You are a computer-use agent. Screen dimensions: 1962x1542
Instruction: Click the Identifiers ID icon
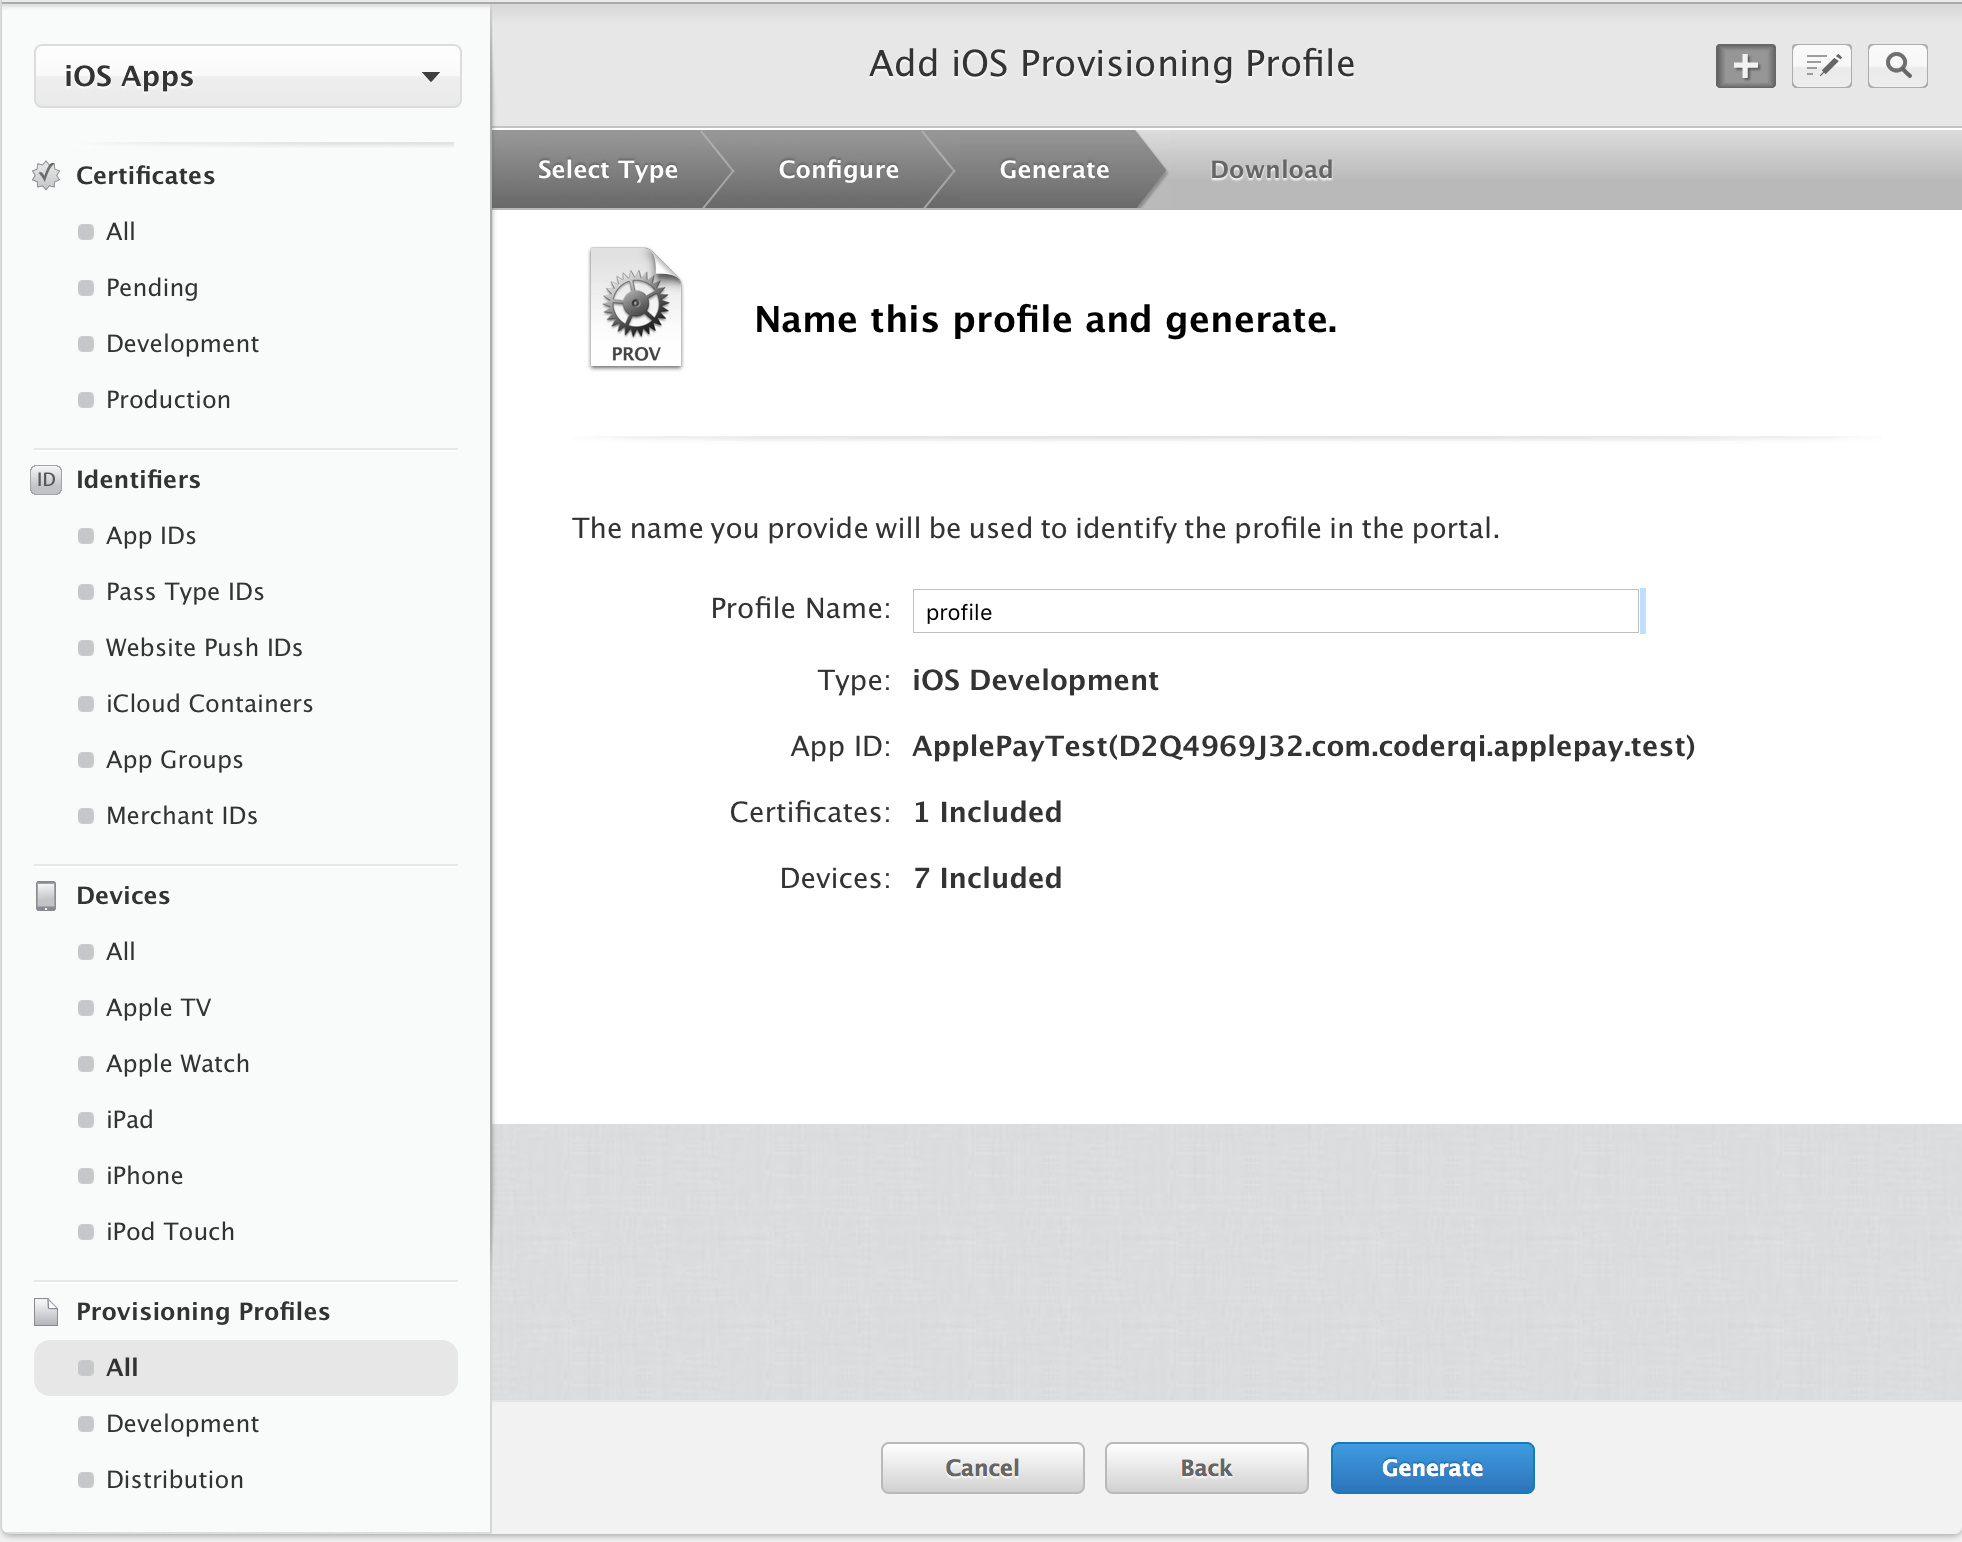pos(46,479)
